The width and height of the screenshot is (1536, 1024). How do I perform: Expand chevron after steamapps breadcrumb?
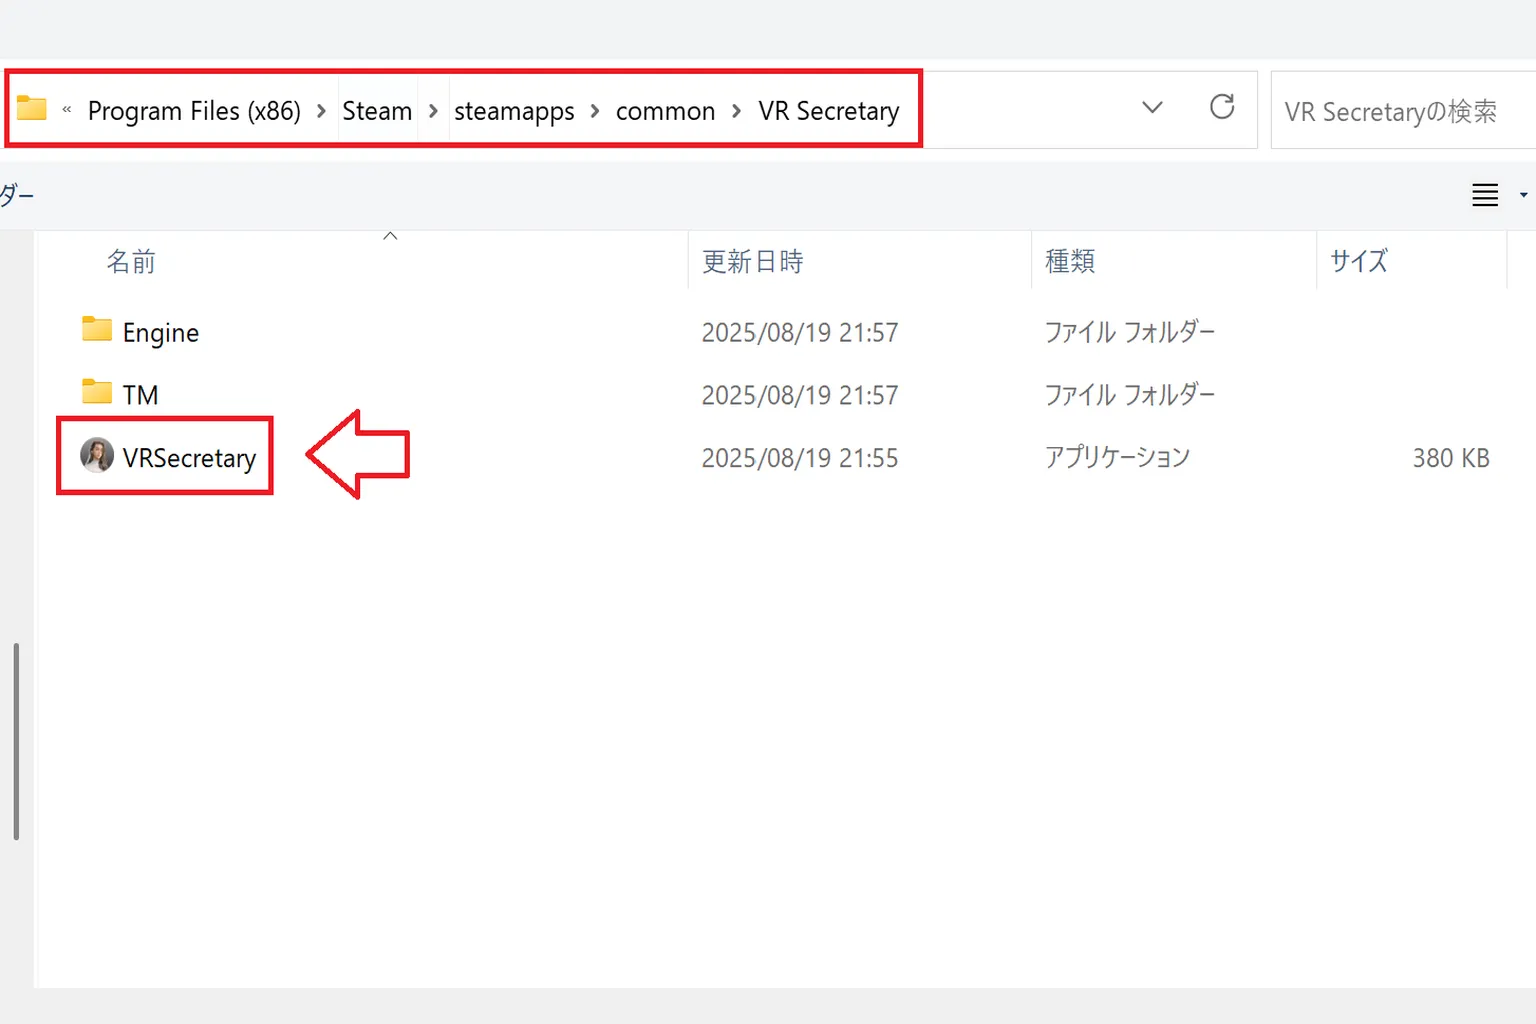click(x=595, y=111)
